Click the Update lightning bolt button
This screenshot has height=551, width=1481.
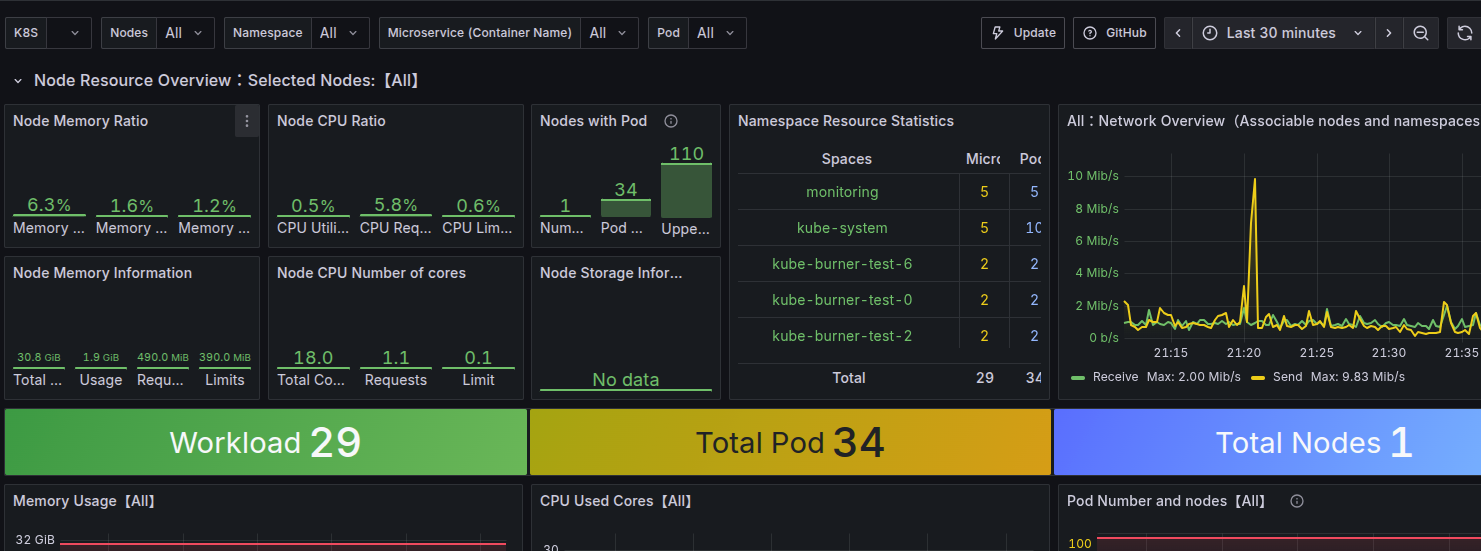(x=1022, y=33)
